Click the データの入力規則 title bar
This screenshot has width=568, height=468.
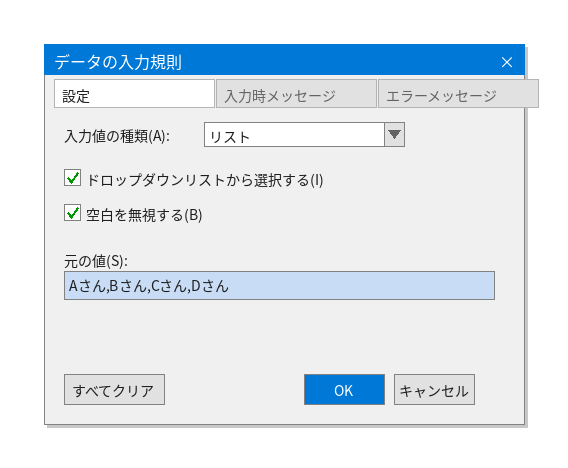point(272,60)
